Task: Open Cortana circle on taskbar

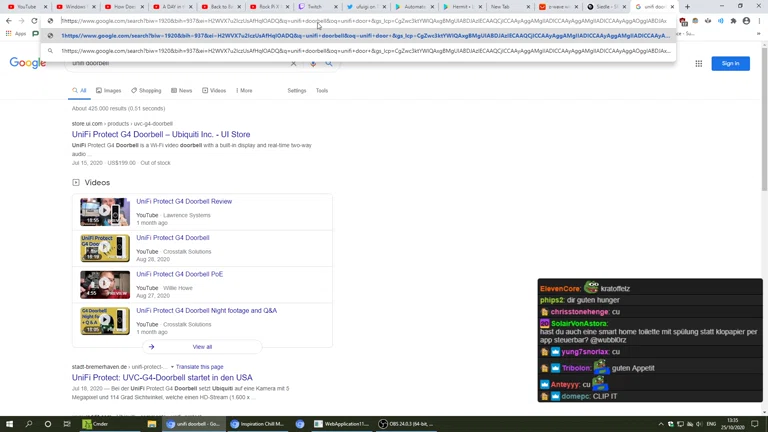Action: [x=48, y=424]
